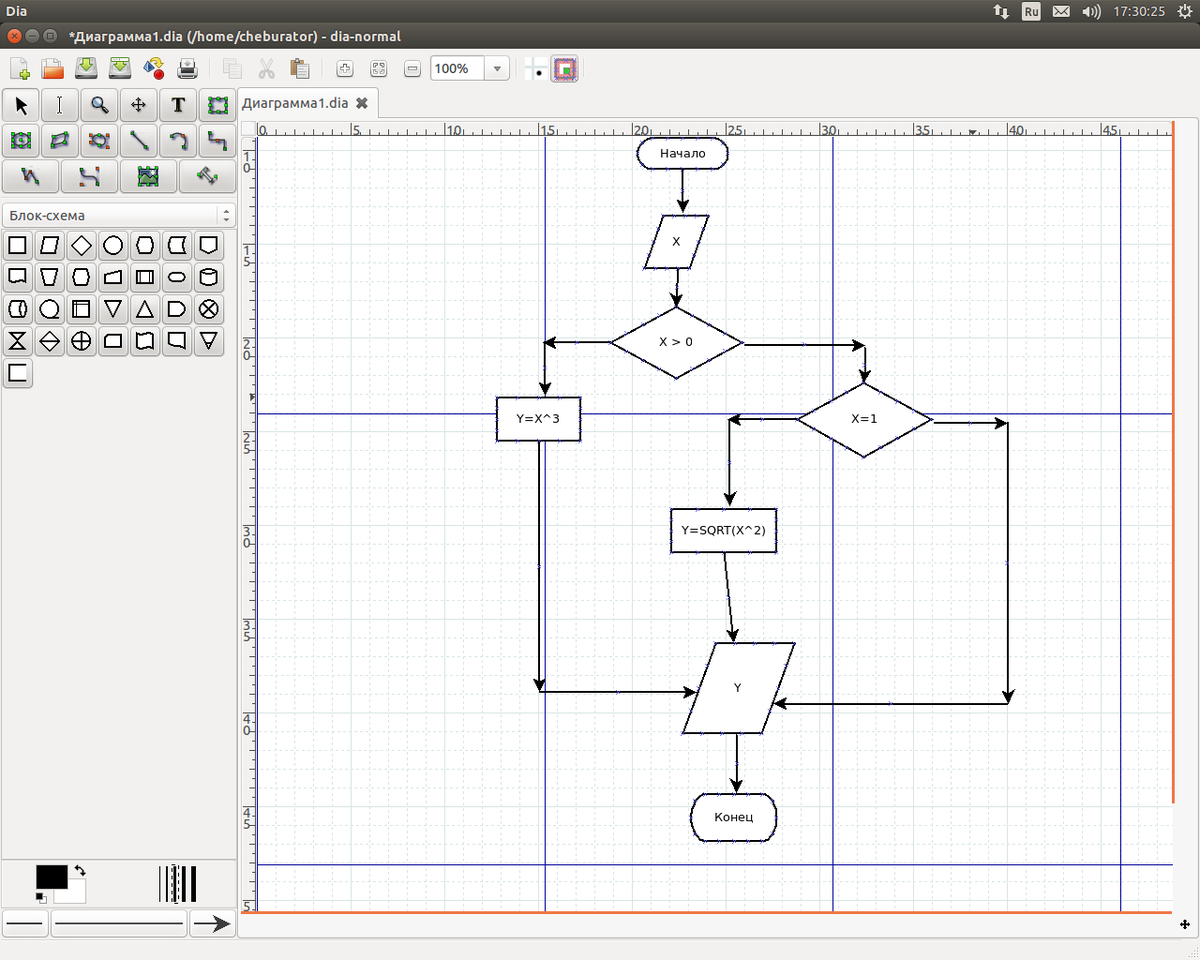Screen dimensions: 1200x960
Task: Select the Magnify tool
Action: point(99,105)
